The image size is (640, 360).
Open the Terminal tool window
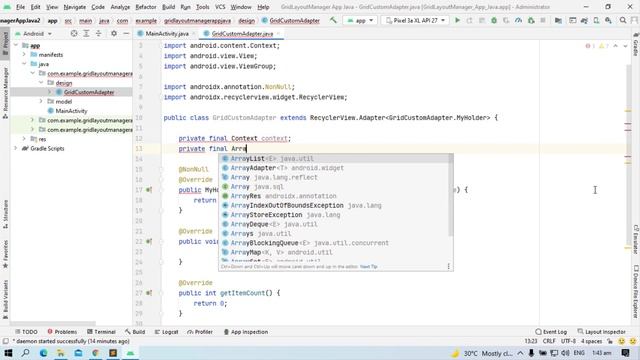point(102,332)
